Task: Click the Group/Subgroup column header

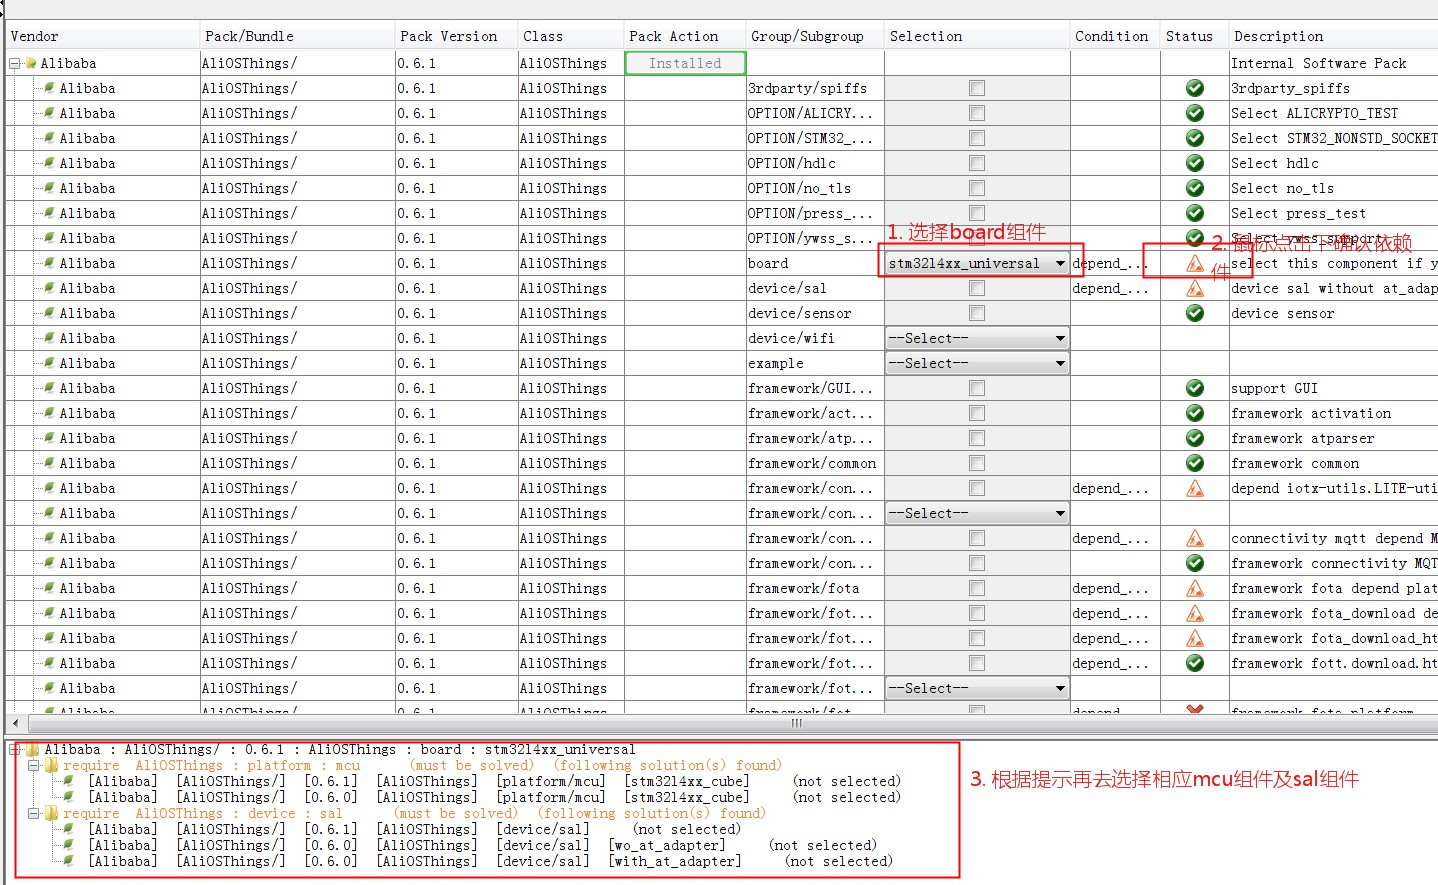Action: coord(815,36)
